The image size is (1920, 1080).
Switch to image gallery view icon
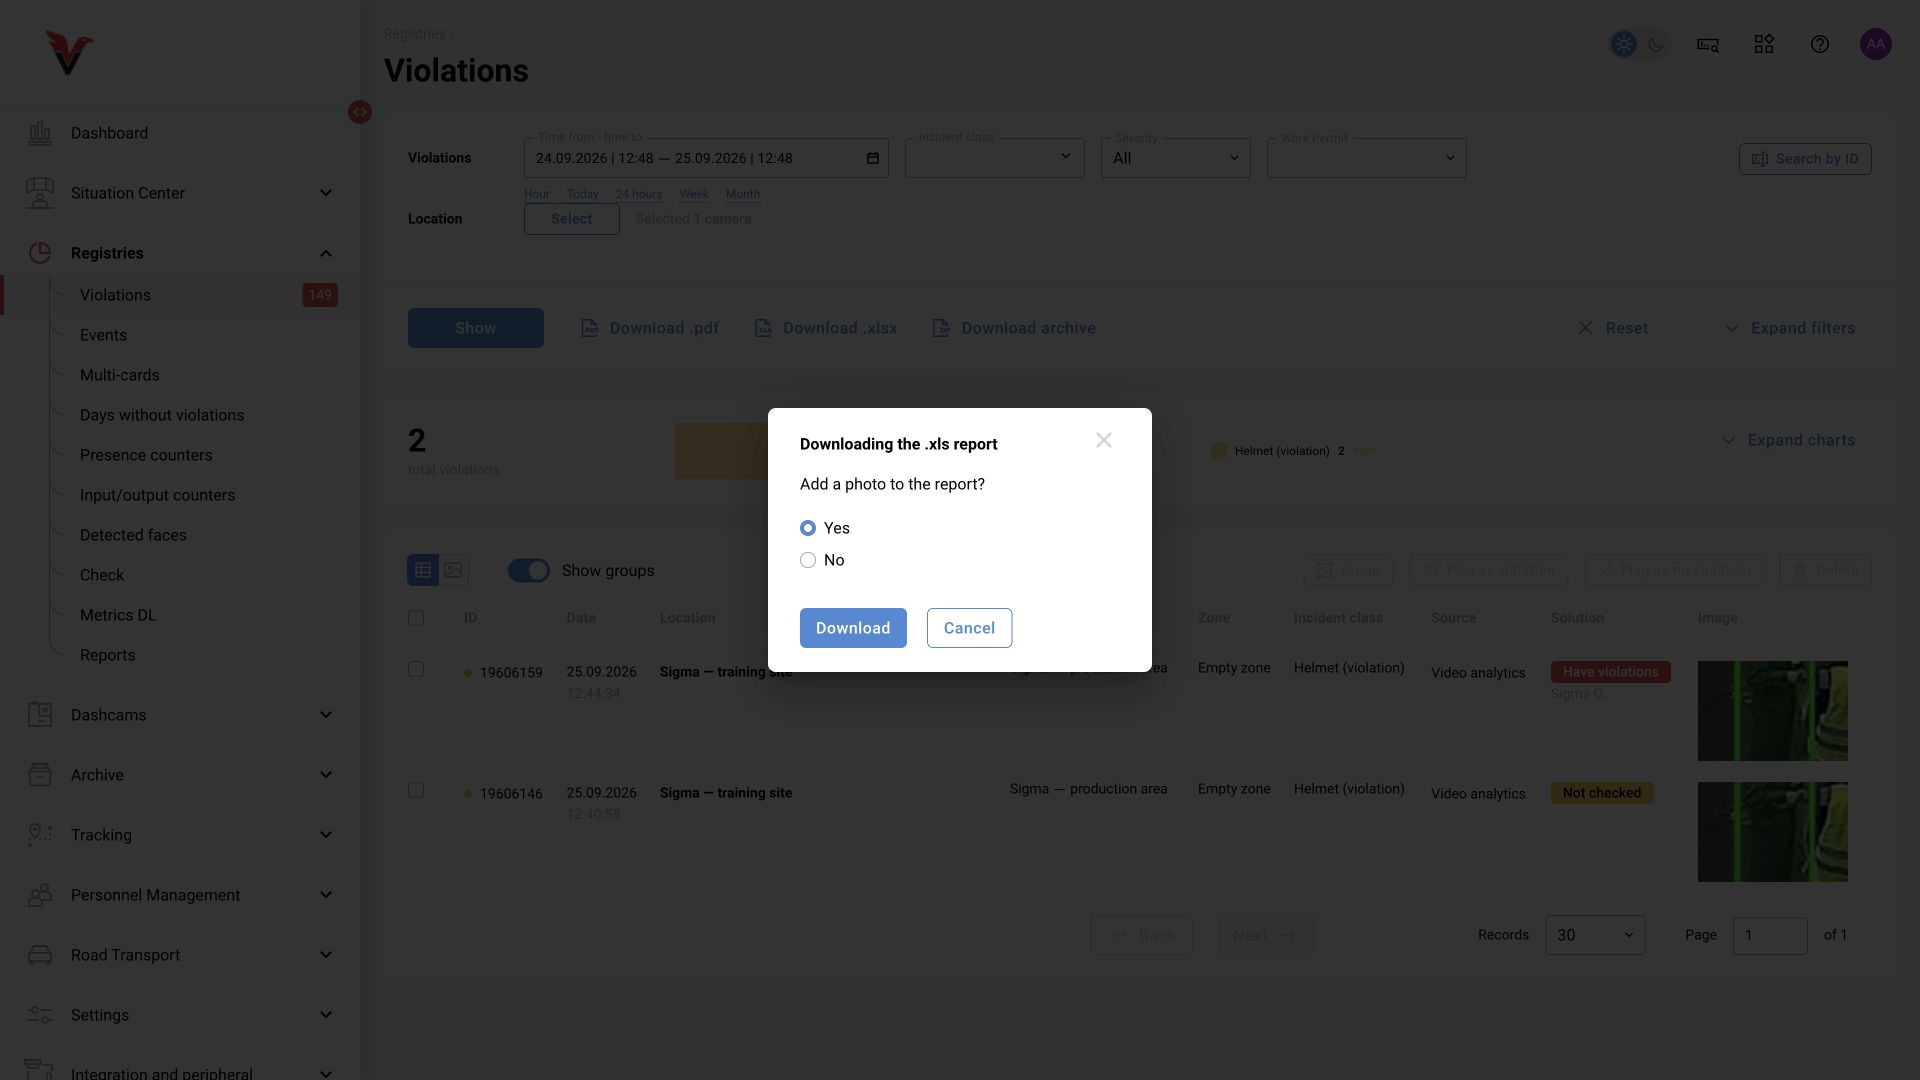453,570
